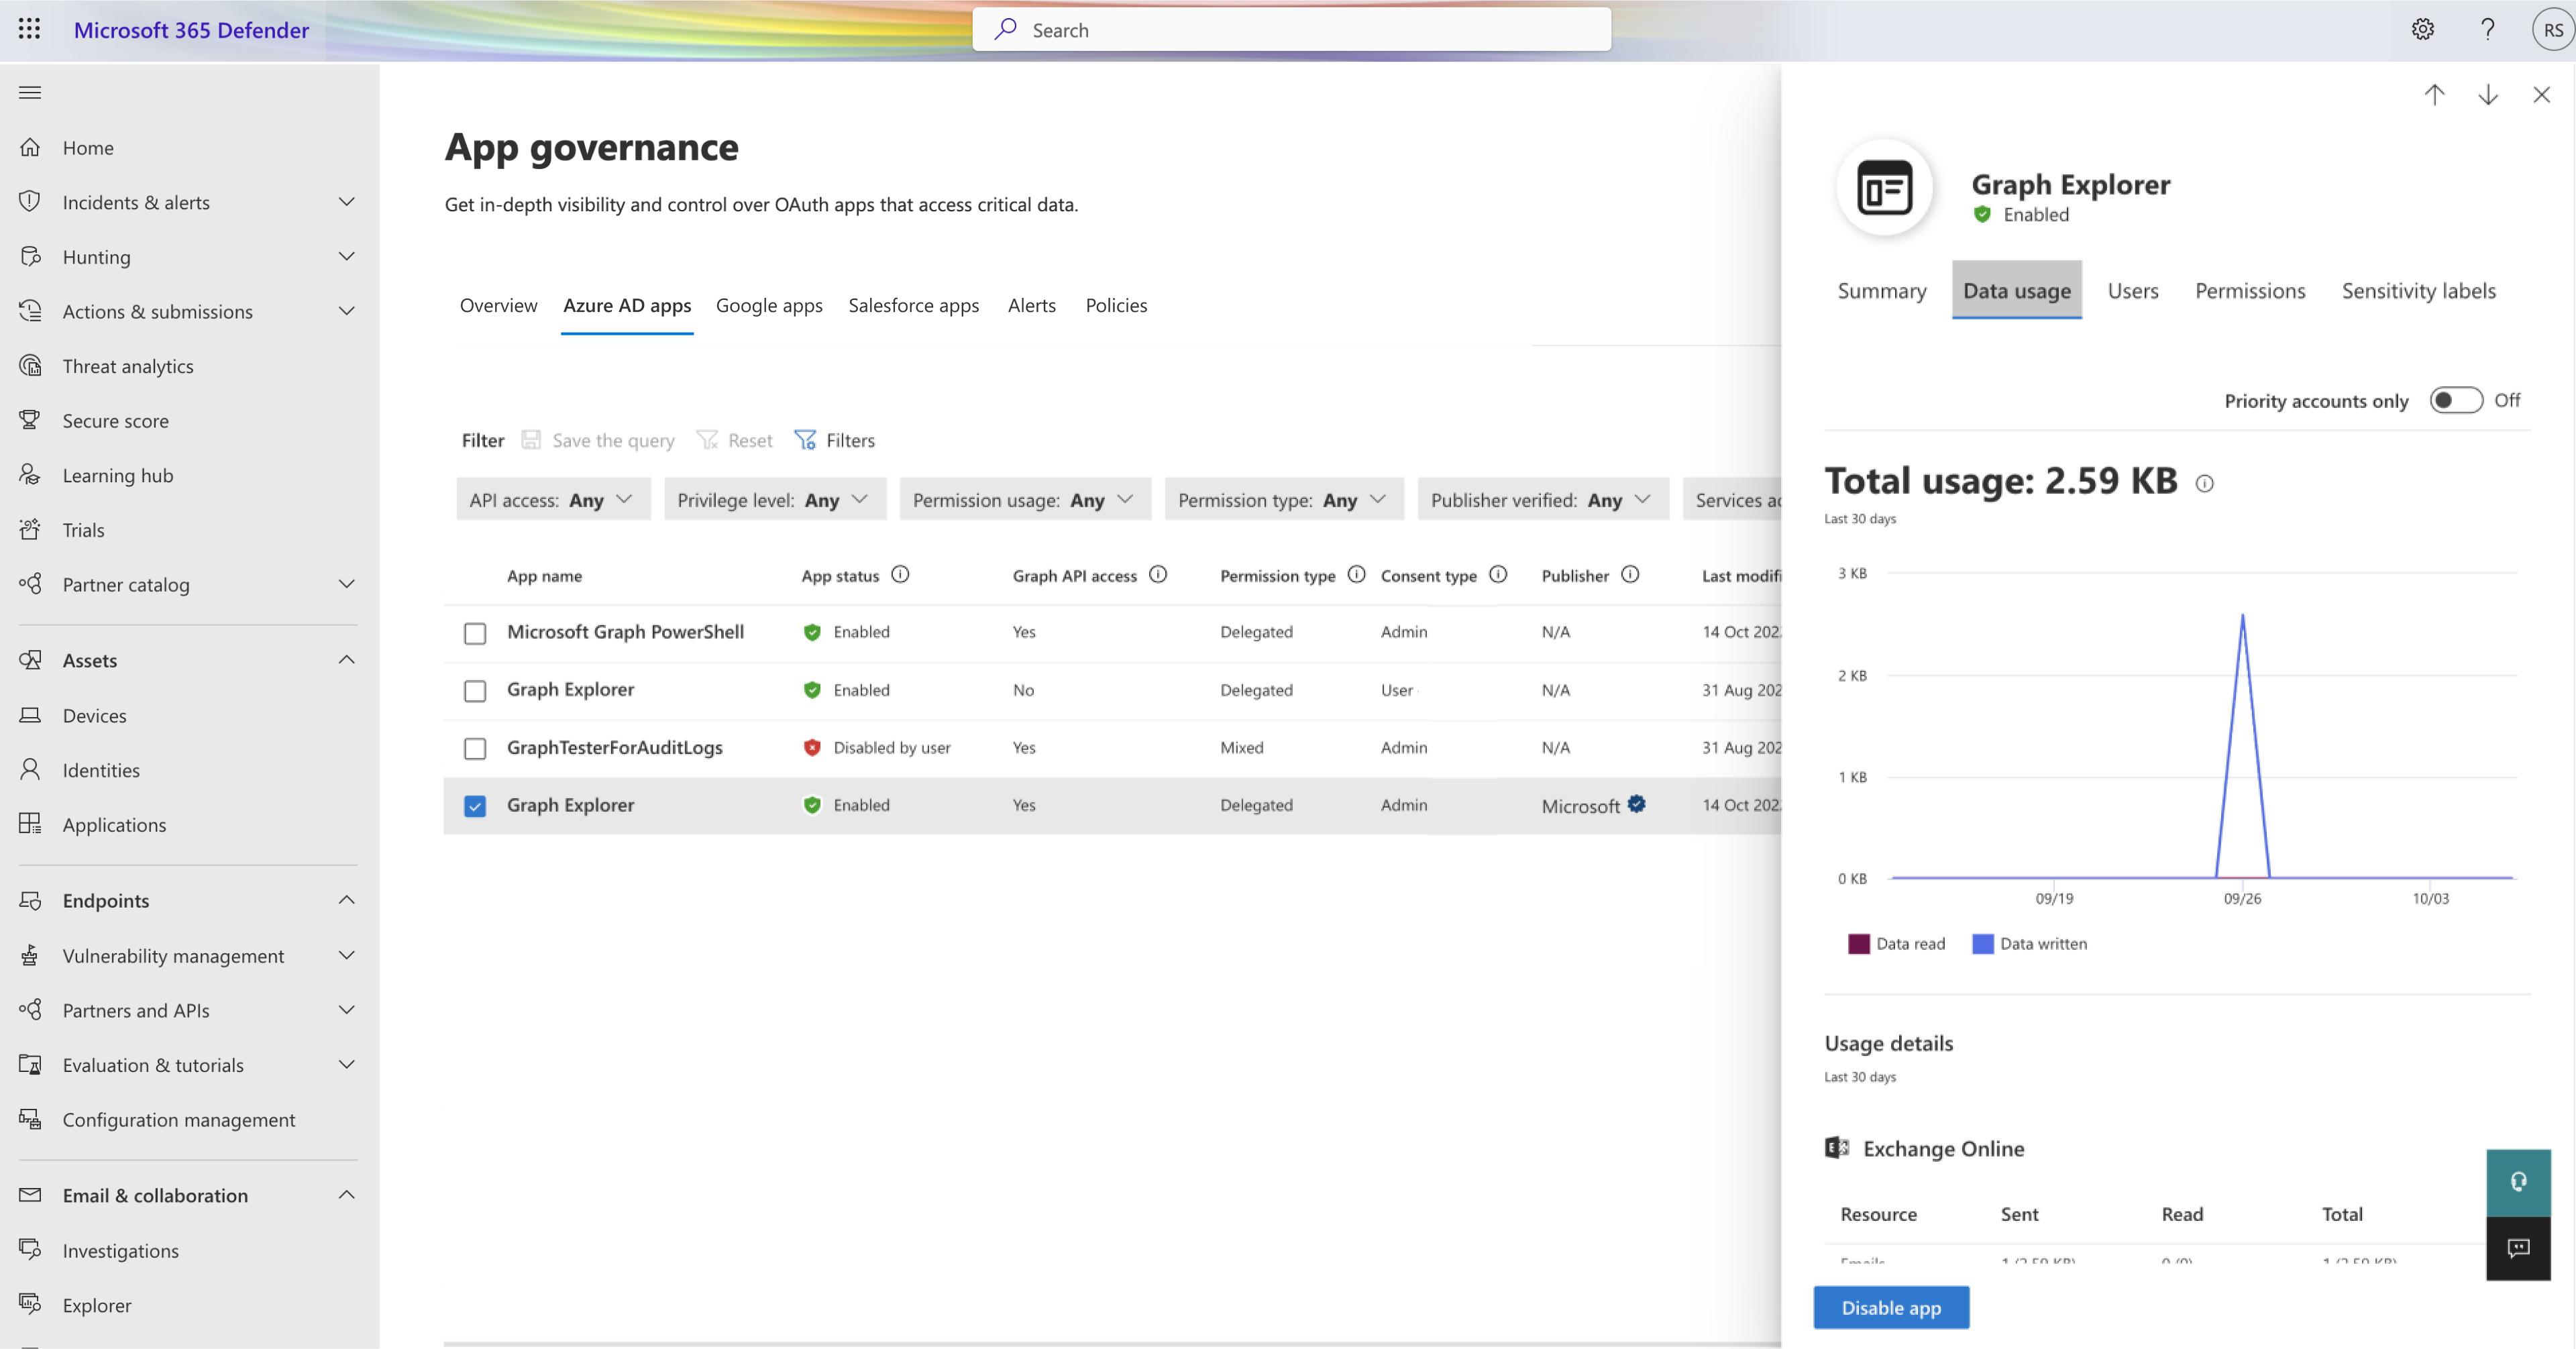Click the scroll up arrow in detail panel
Viewport: 2576px width, 1349px height.
click(x=2434, y=94)
